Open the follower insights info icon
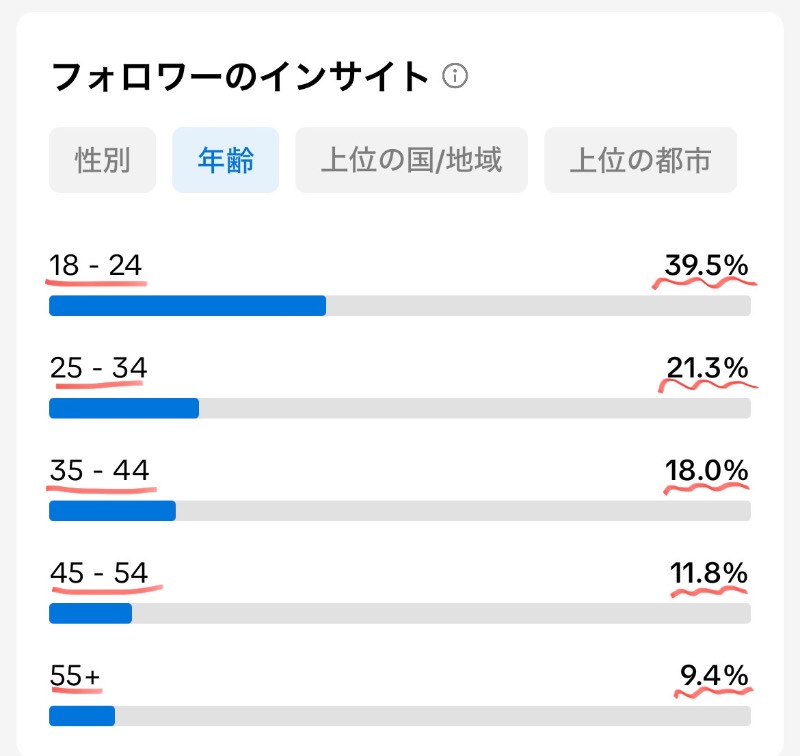 [x=455, y=77]
